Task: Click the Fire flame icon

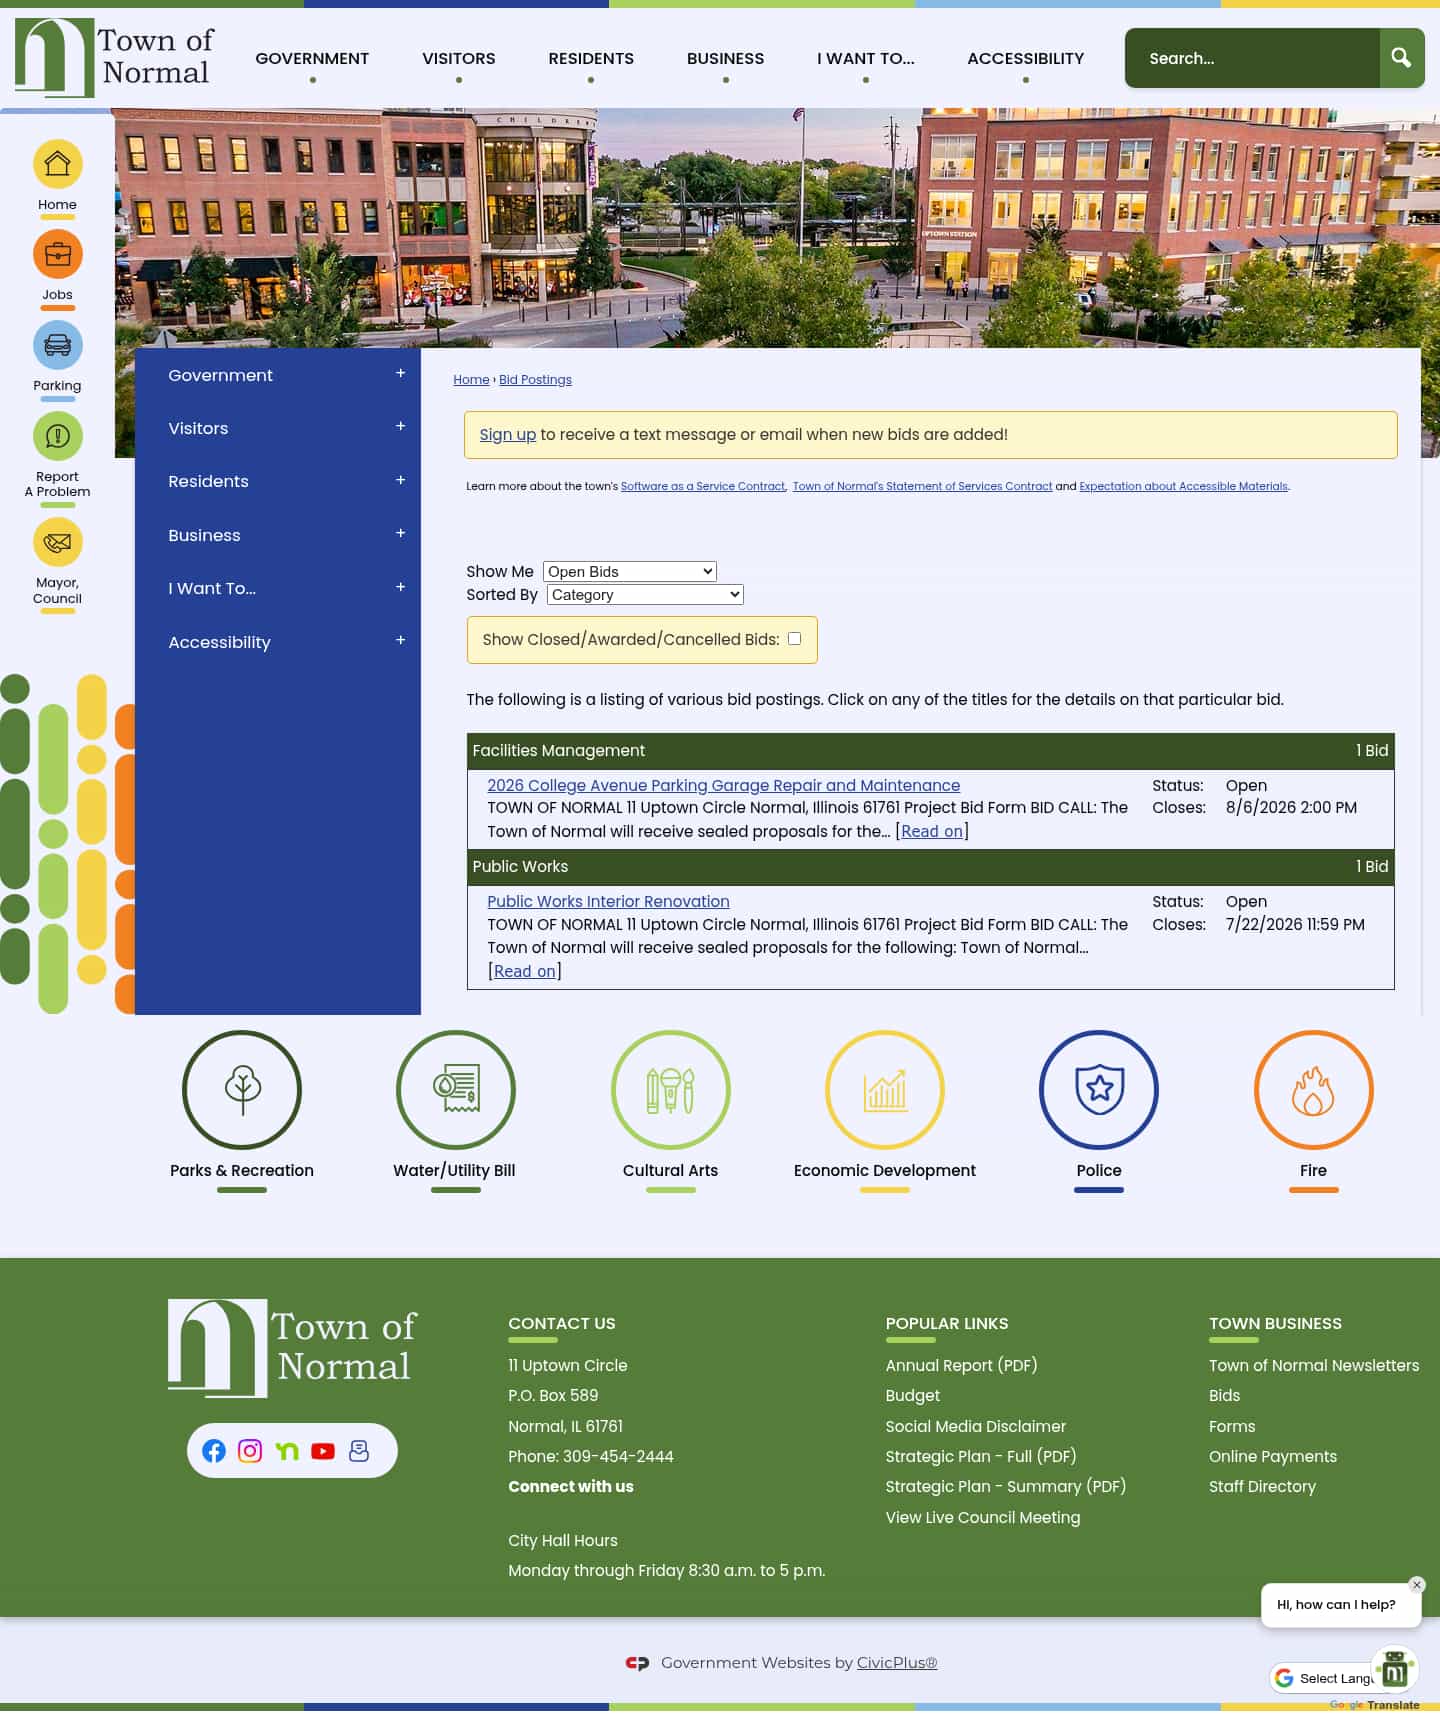Action: 1313,1090
